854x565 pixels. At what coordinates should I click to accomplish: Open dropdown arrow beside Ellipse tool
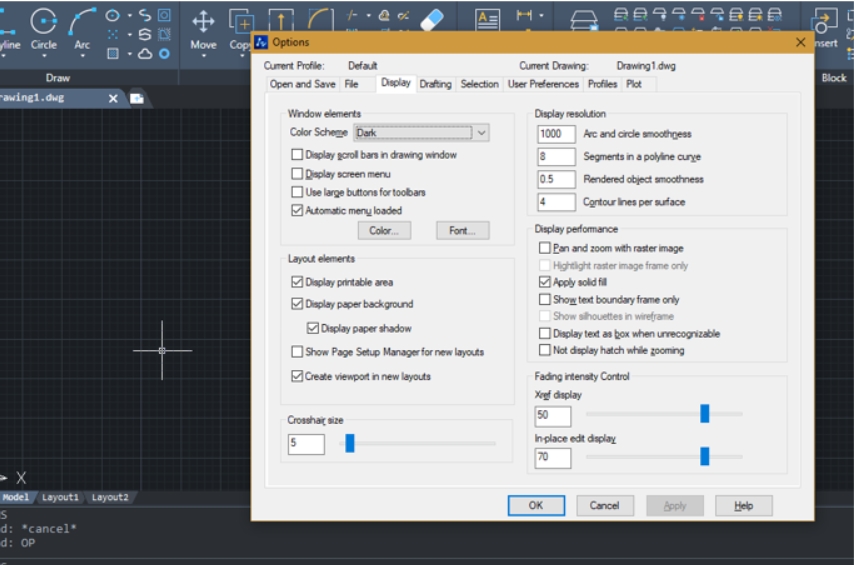coord(129,15)
